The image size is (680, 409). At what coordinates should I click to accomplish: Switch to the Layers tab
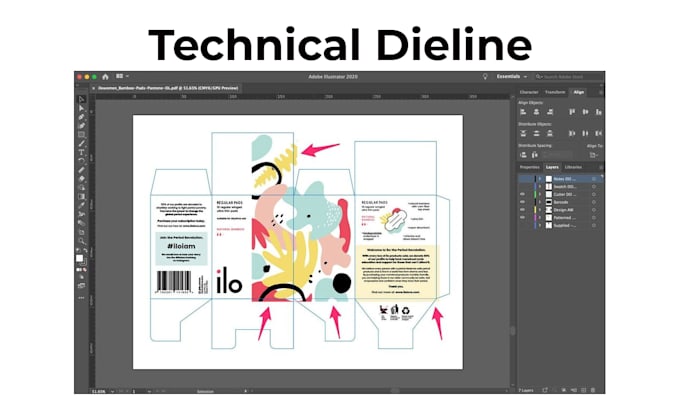pos(552,167)
